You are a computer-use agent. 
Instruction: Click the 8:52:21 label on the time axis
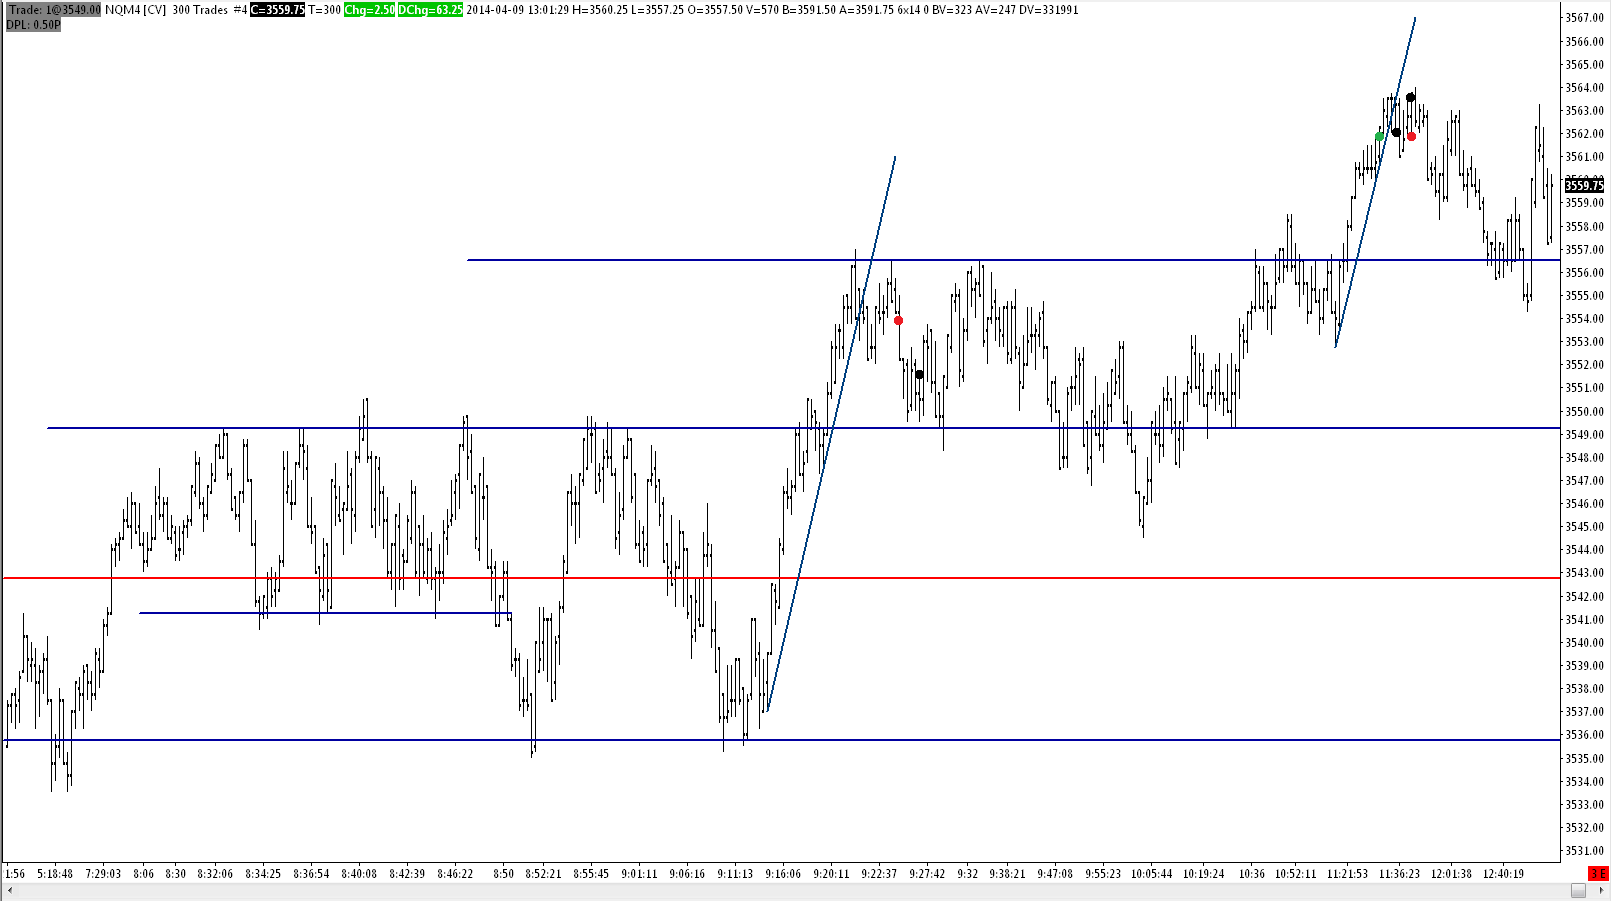point(543,874)
